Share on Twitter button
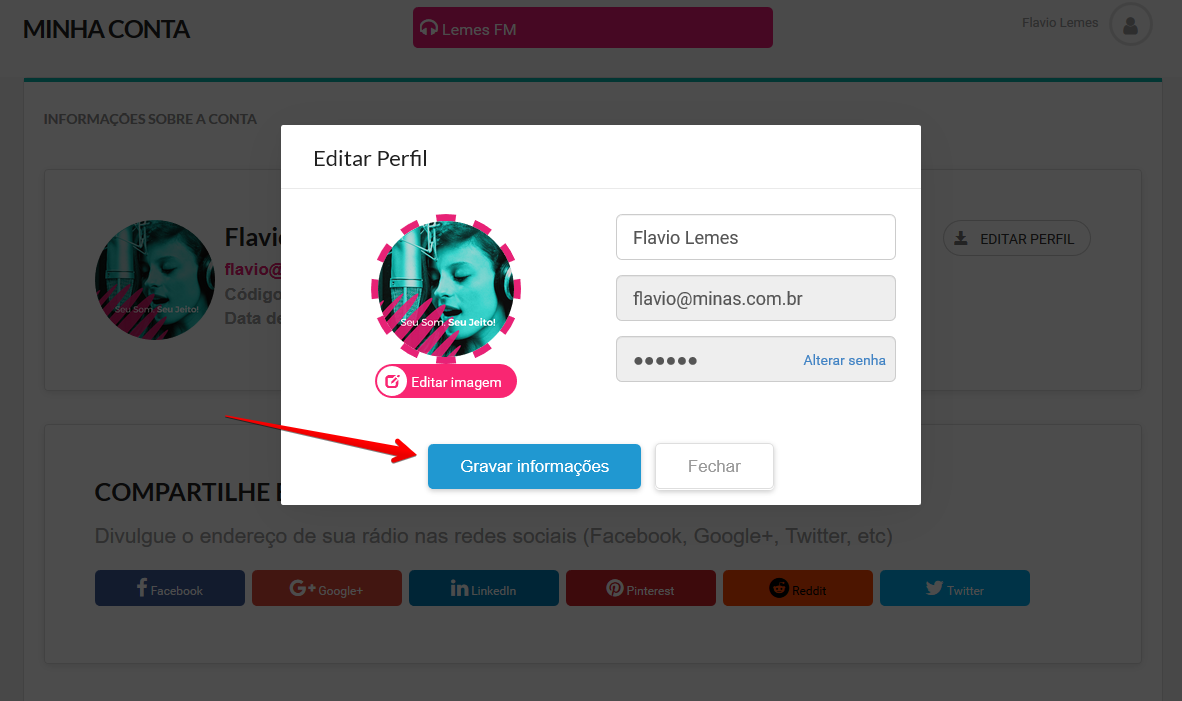The width and height of the screenshot is (1182, 701). [x=954, y=588]
